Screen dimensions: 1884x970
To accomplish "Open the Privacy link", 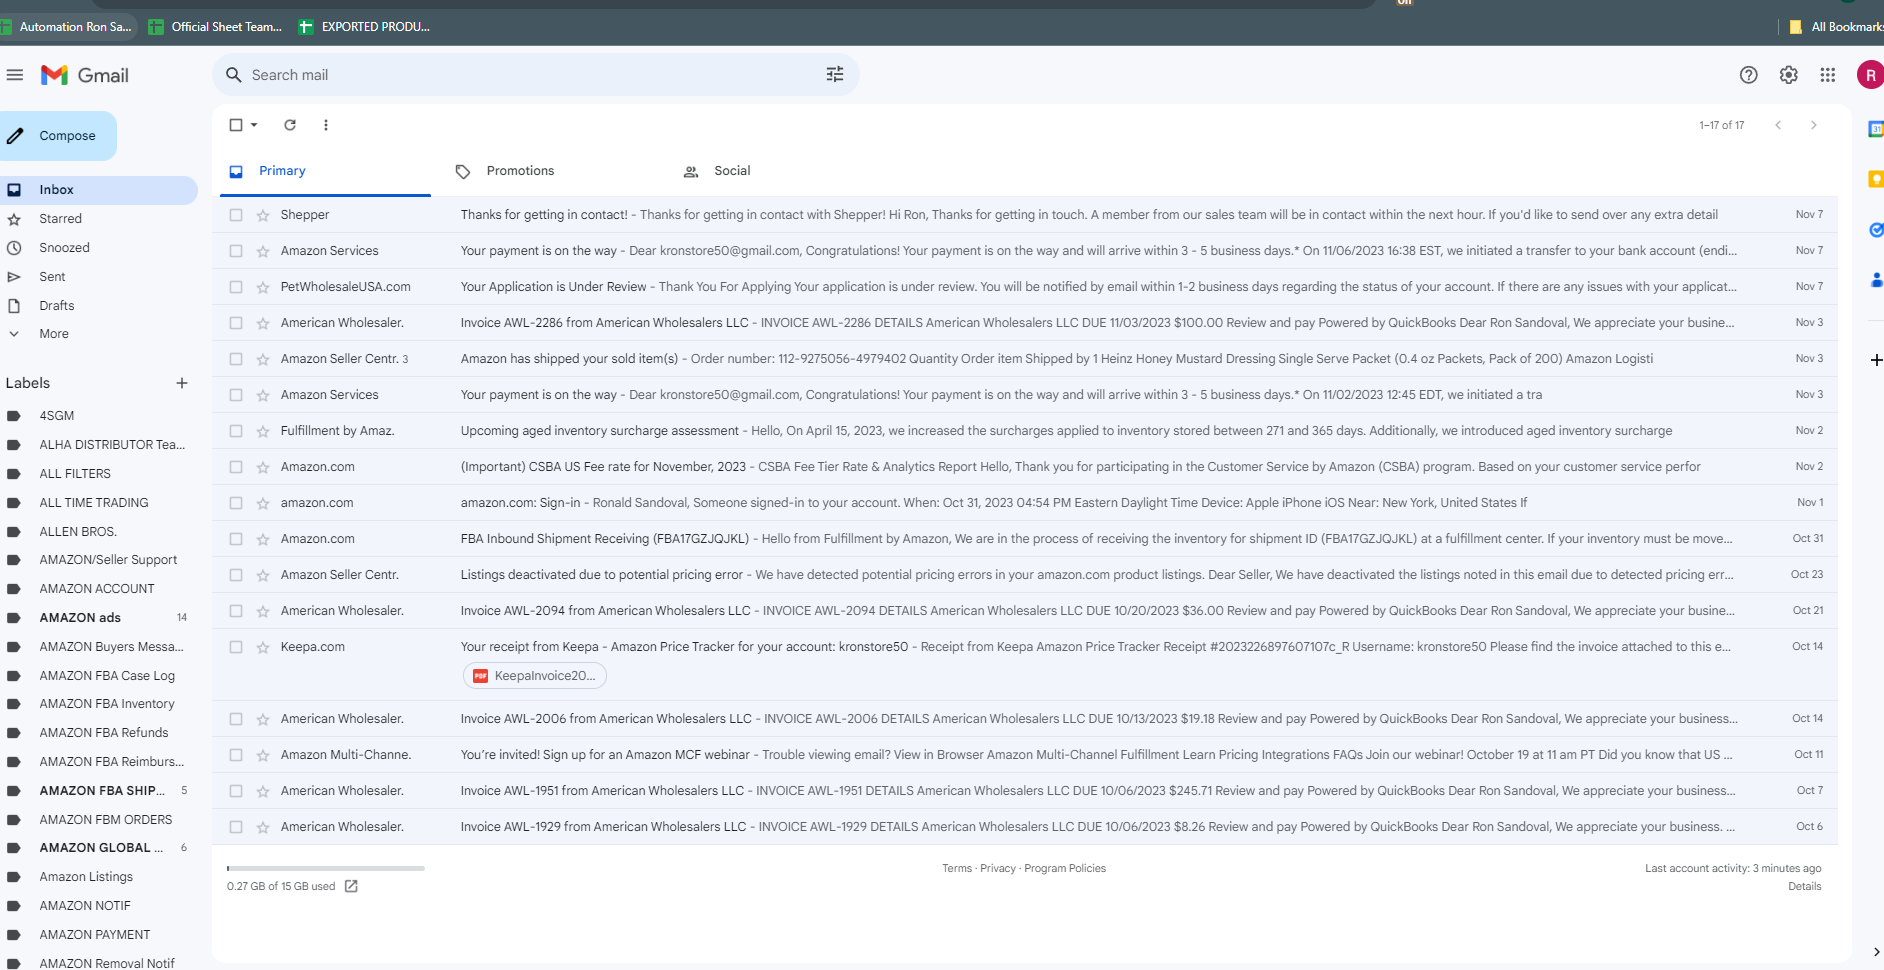I will point(998,869).
